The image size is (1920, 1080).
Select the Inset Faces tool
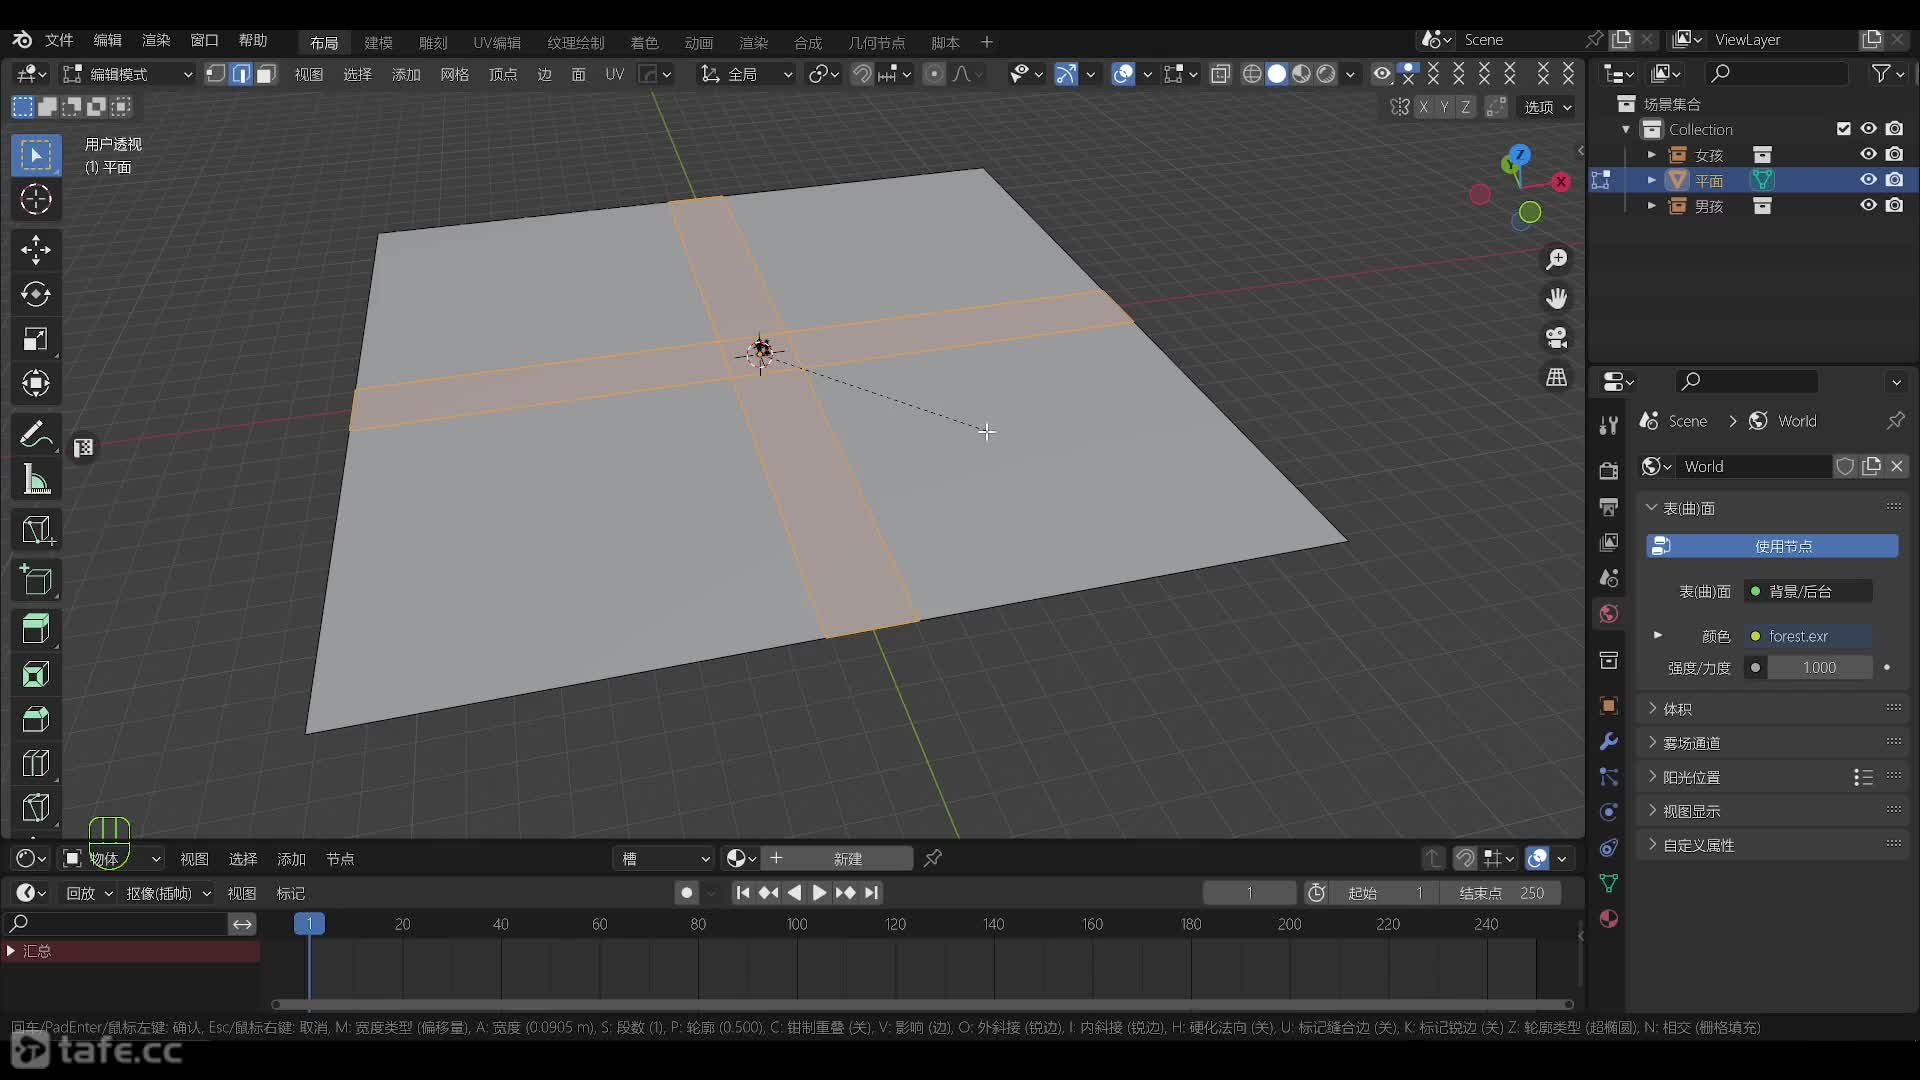click(36, 674)
